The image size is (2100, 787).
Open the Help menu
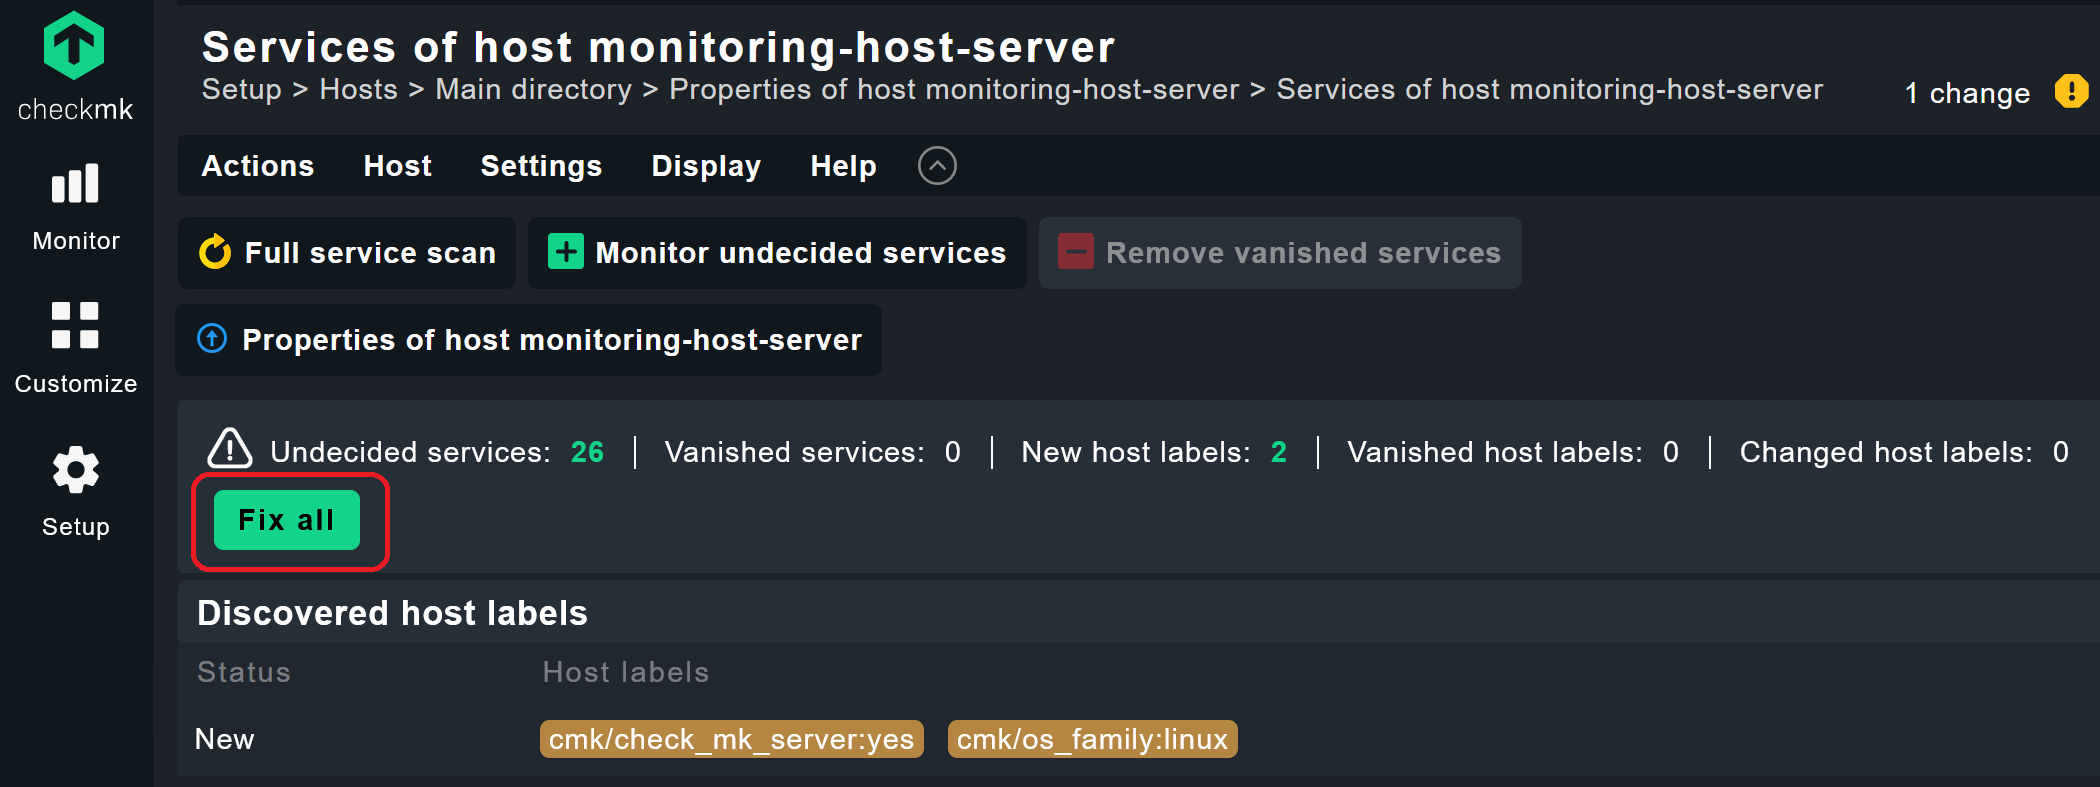point(843,166)
